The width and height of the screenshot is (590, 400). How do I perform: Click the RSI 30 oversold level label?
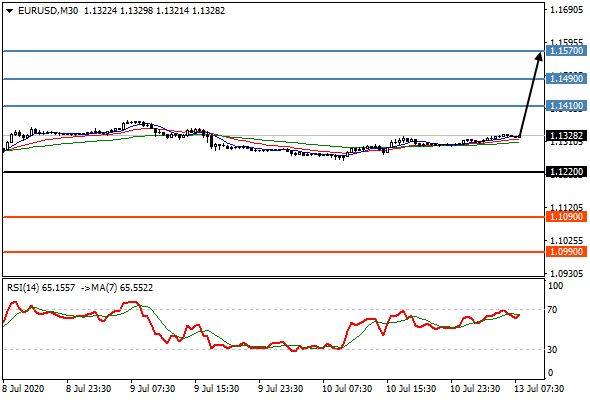(x=552, y=350)
